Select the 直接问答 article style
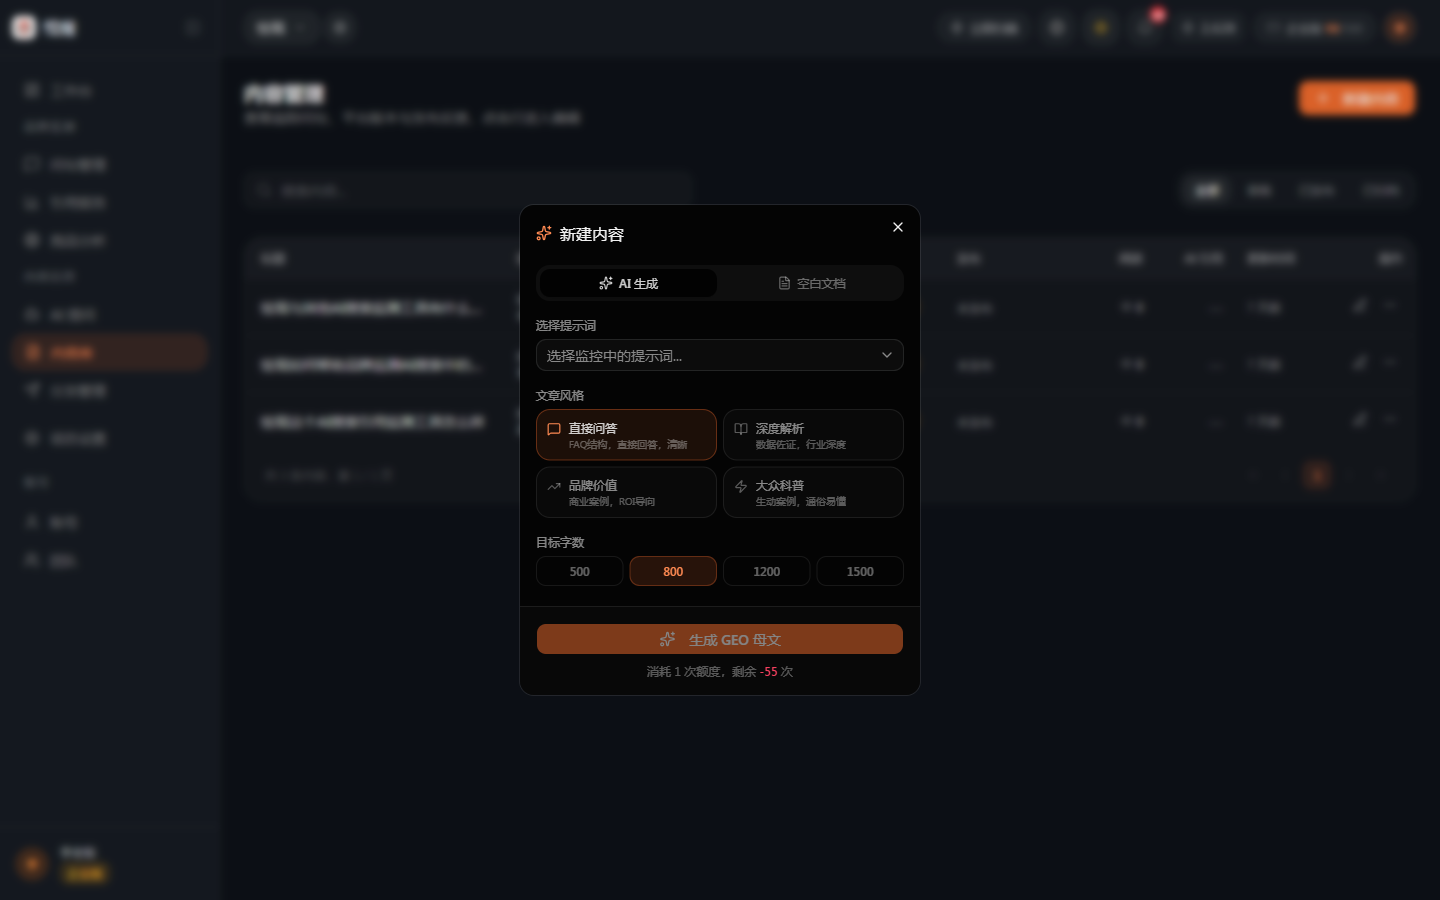Screen dimensions: 1440x900 (x=626, y=435)
